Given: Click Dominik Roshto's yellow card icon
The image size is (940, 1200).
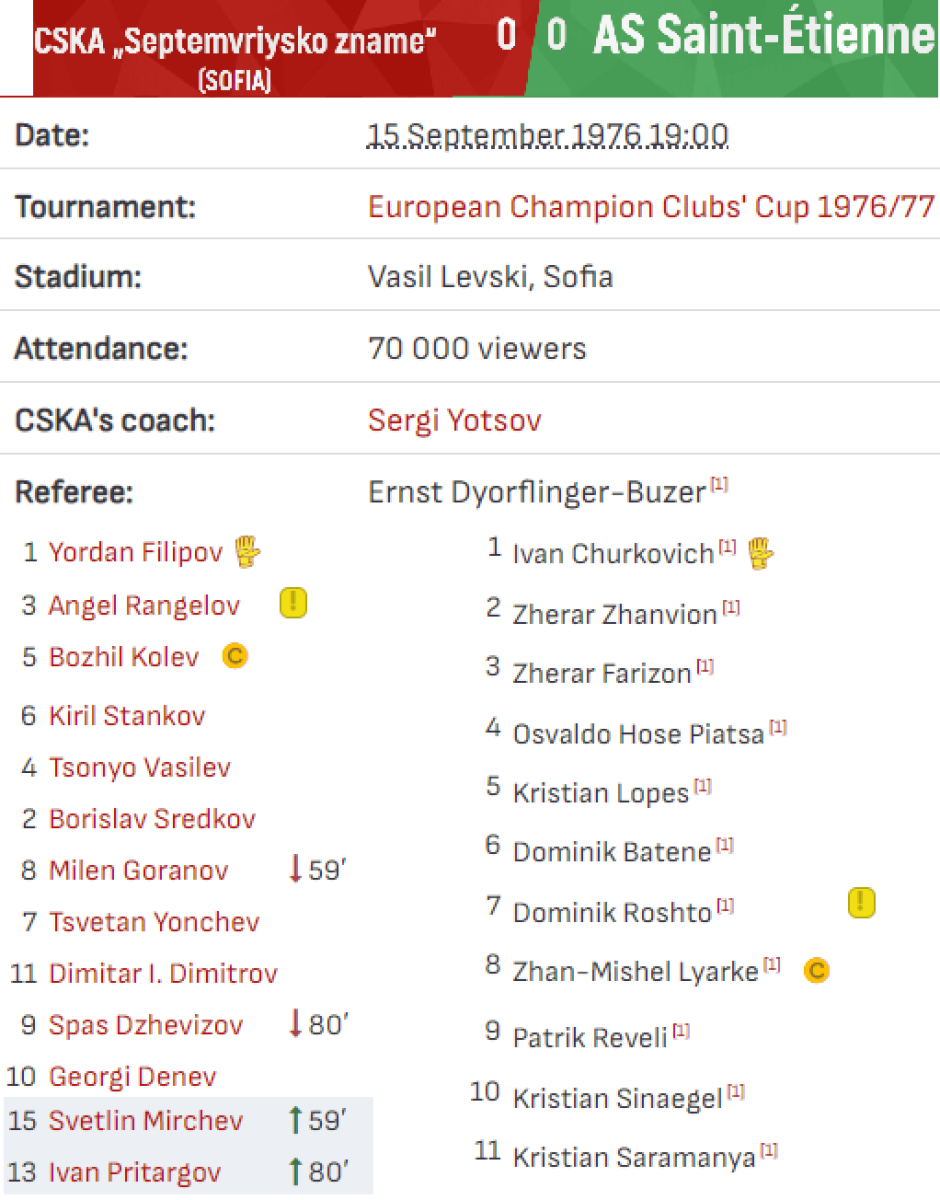Looking at the screenshot, I should (861, 903).
